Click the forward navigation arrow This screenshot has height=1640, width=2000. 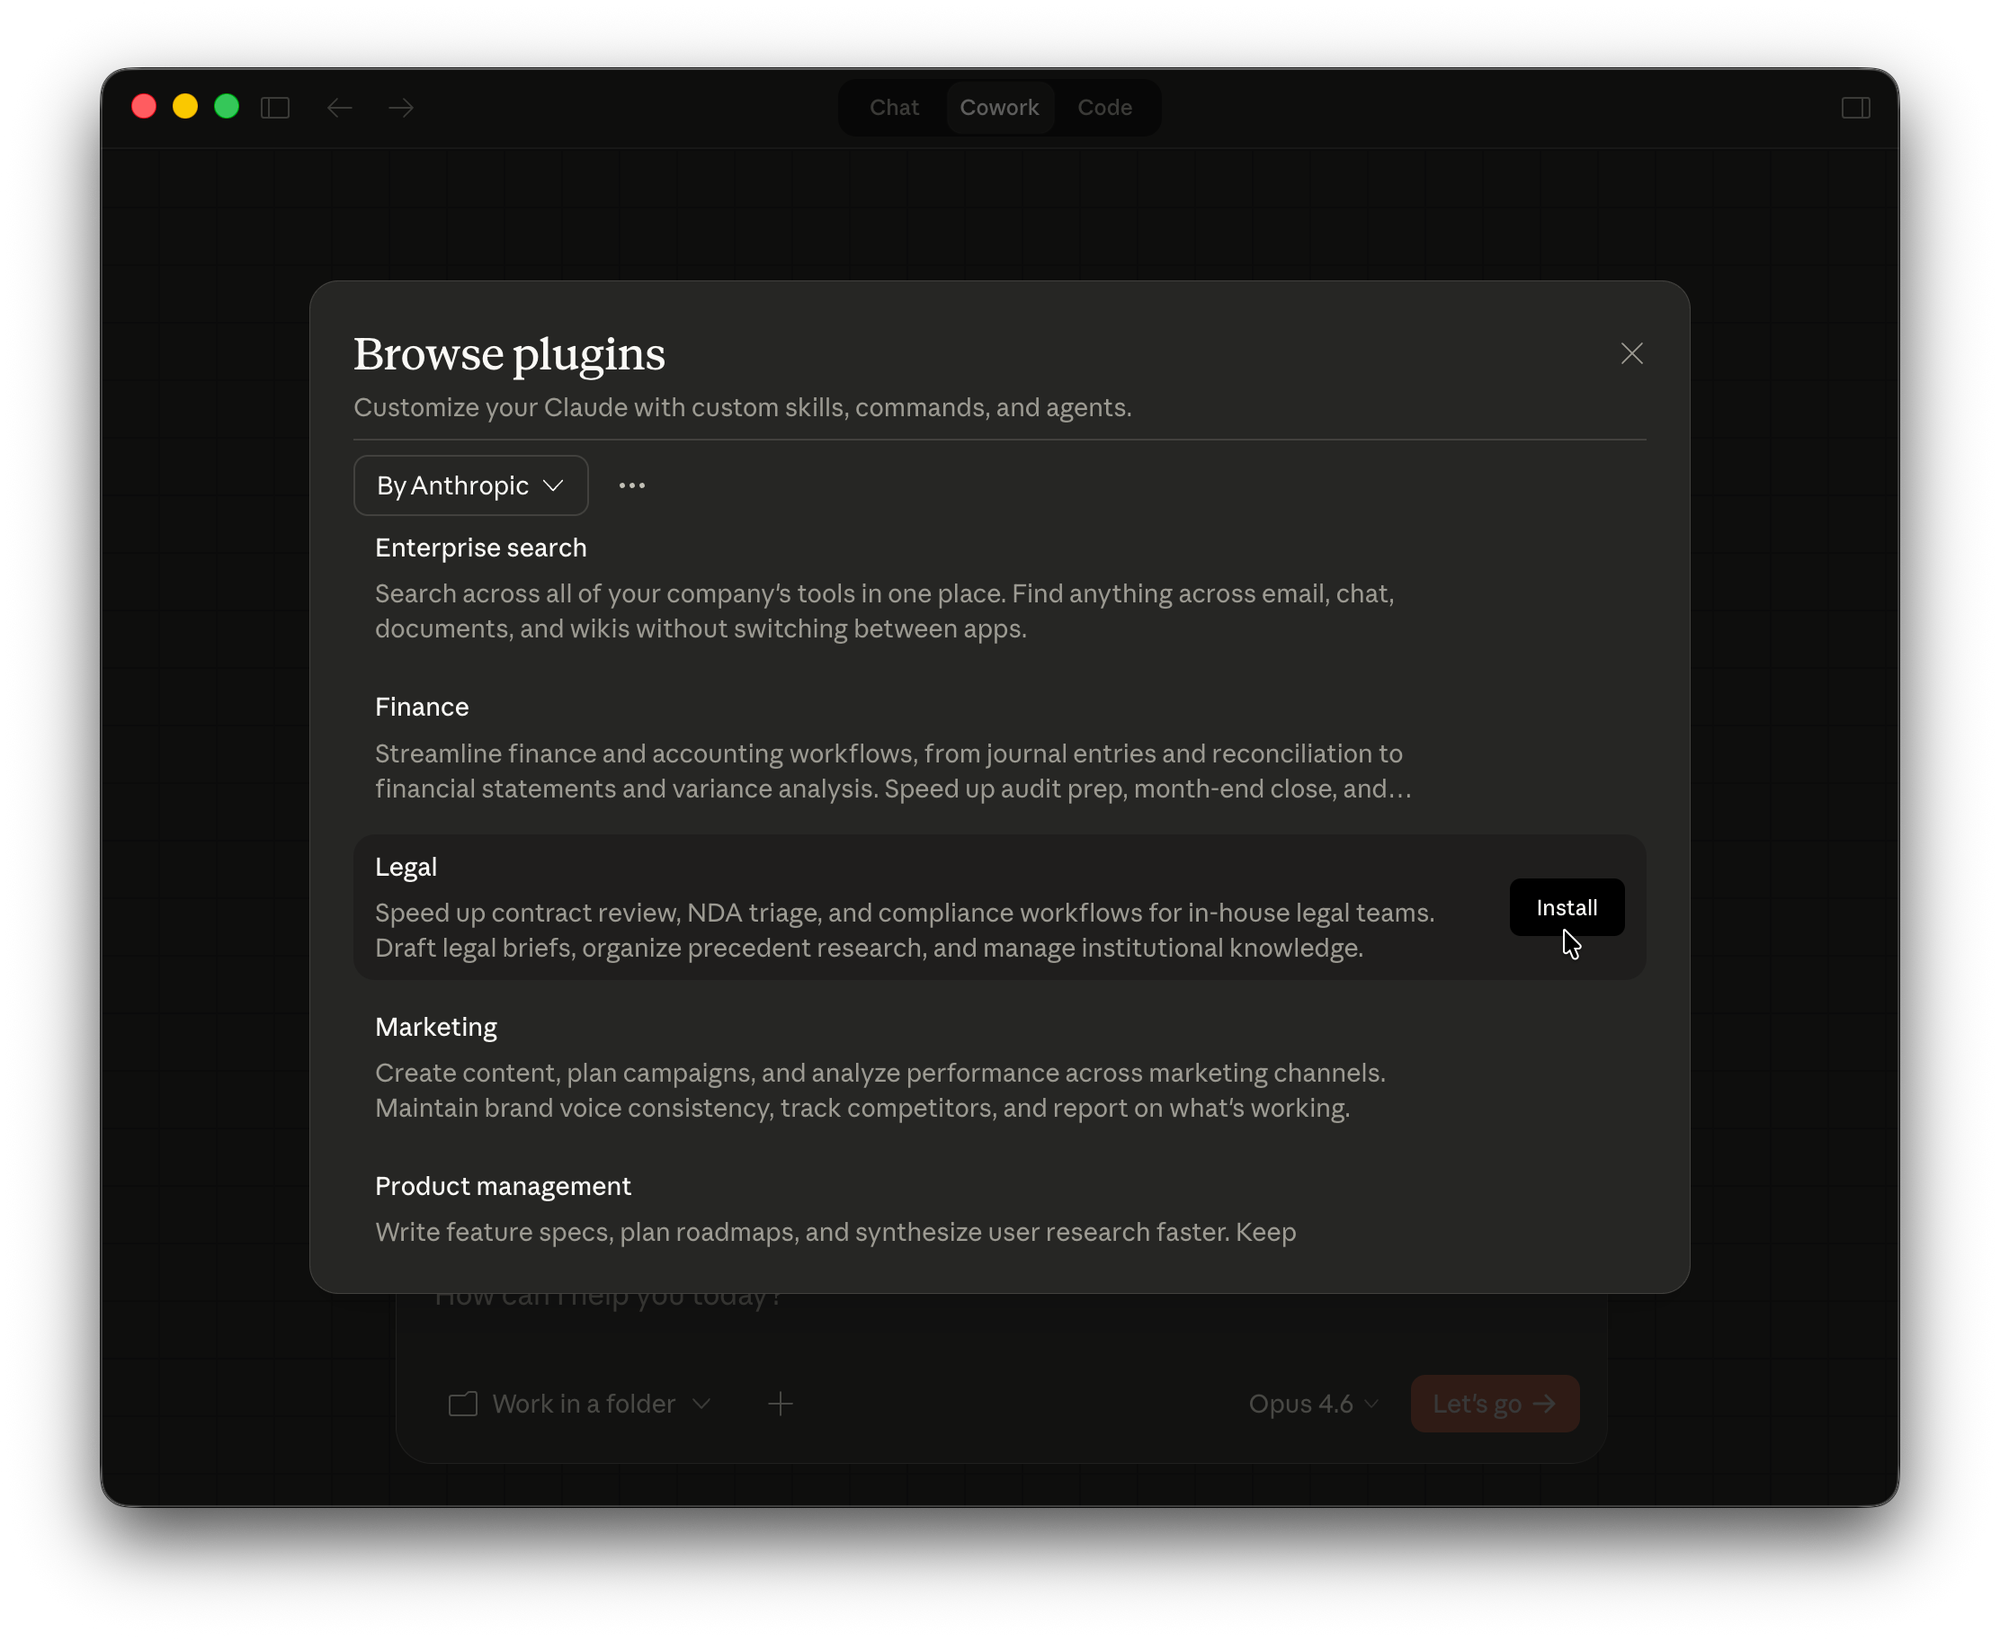pos(400,107)
